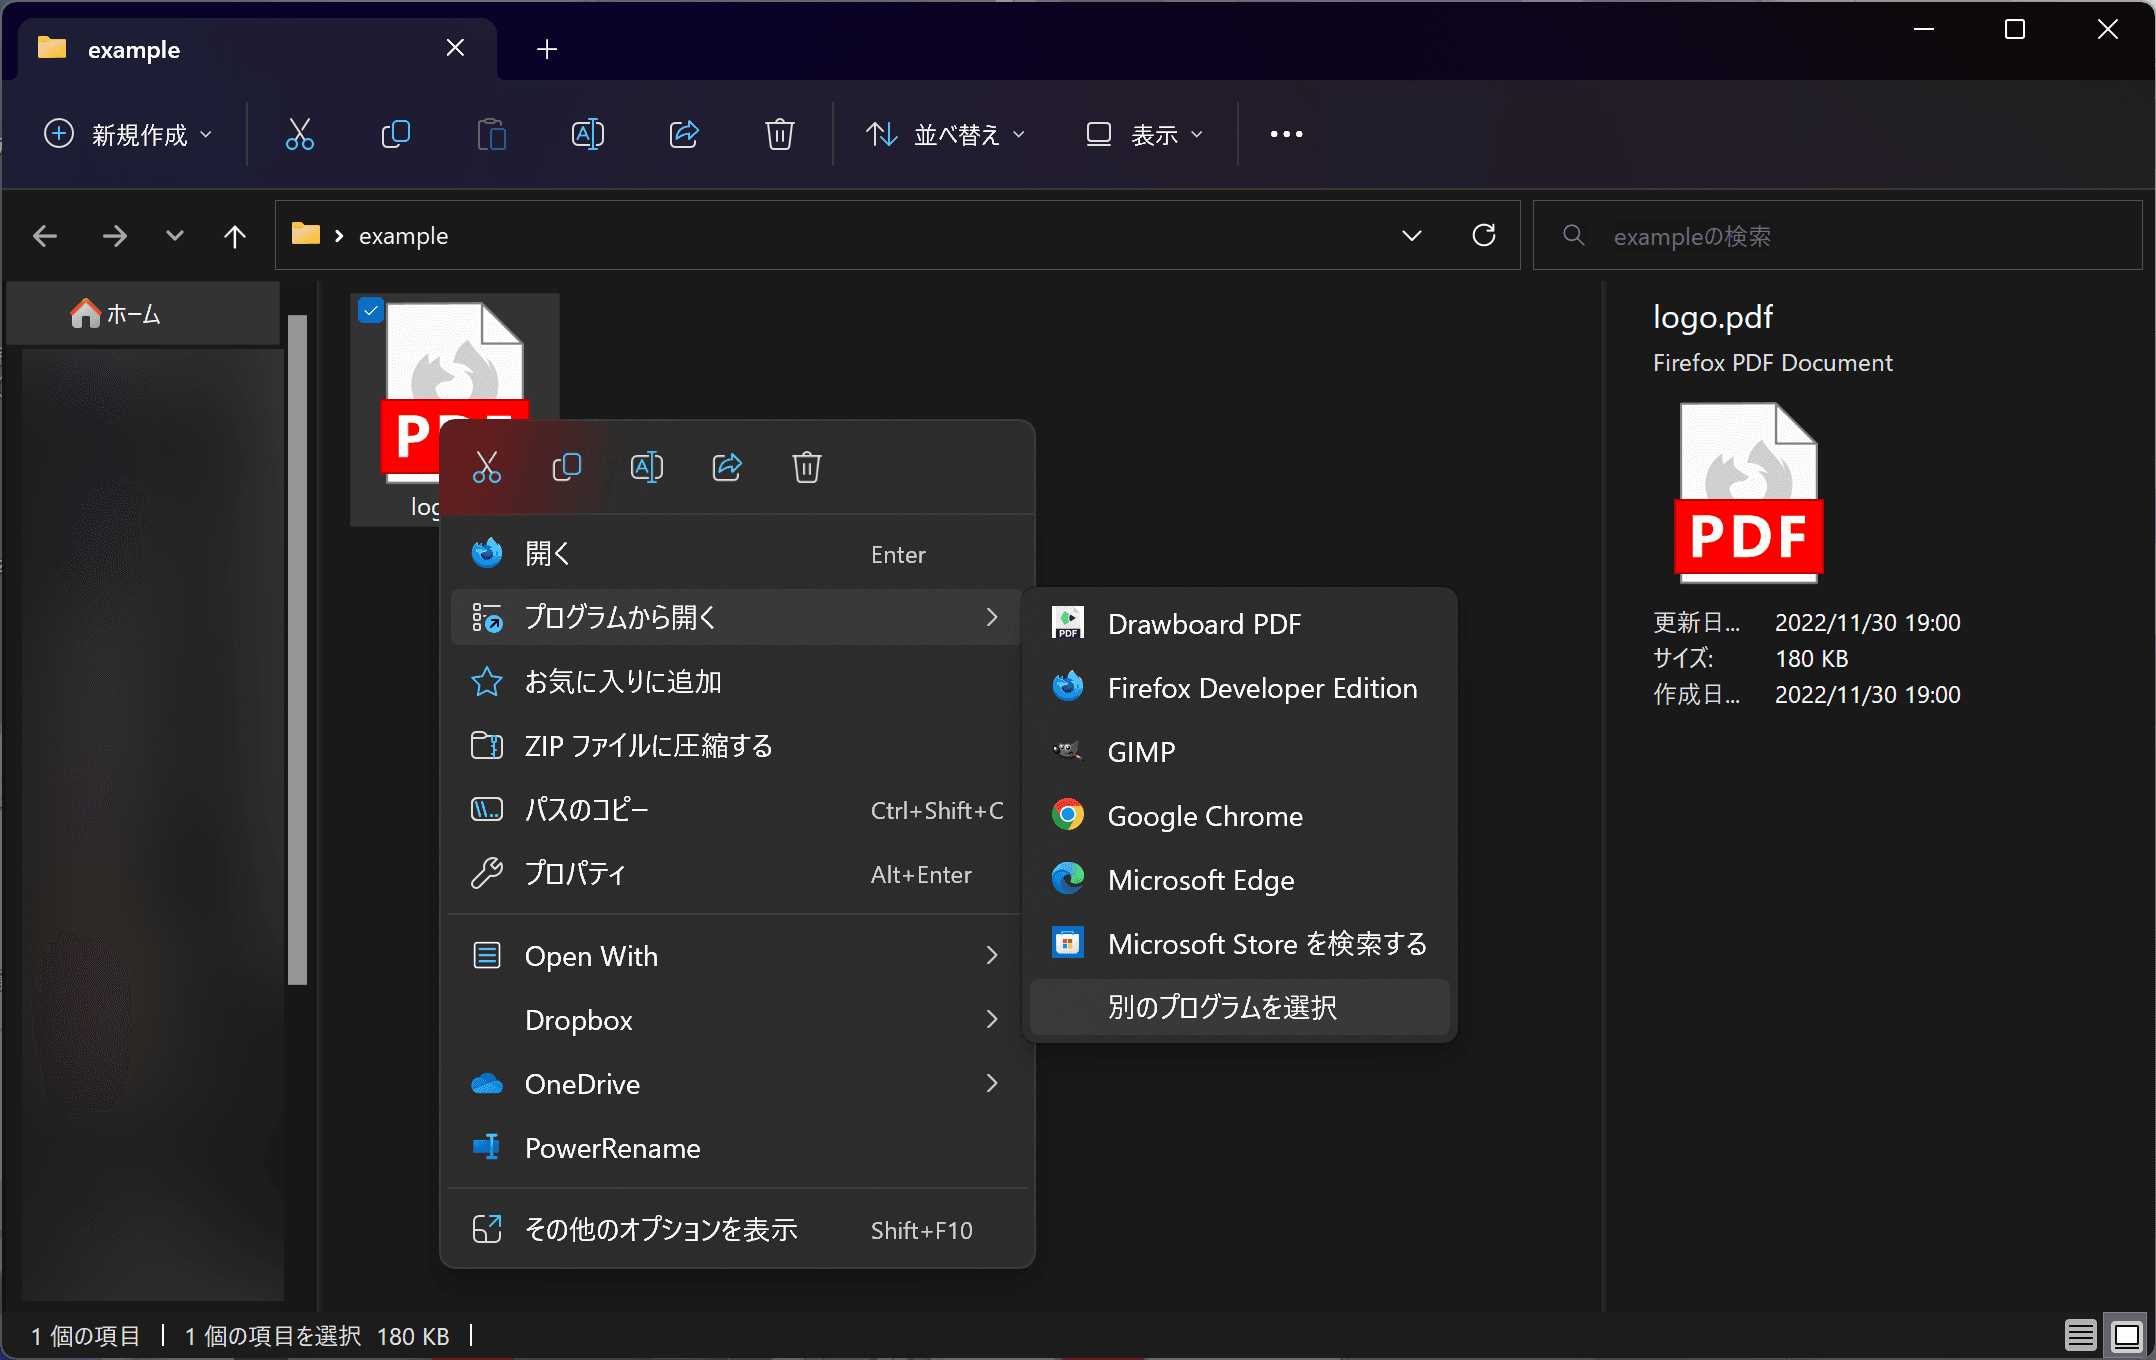Open プロパティ from the context menu
This screenshot has height=1360, width=2156.
(x=737, y=874)
